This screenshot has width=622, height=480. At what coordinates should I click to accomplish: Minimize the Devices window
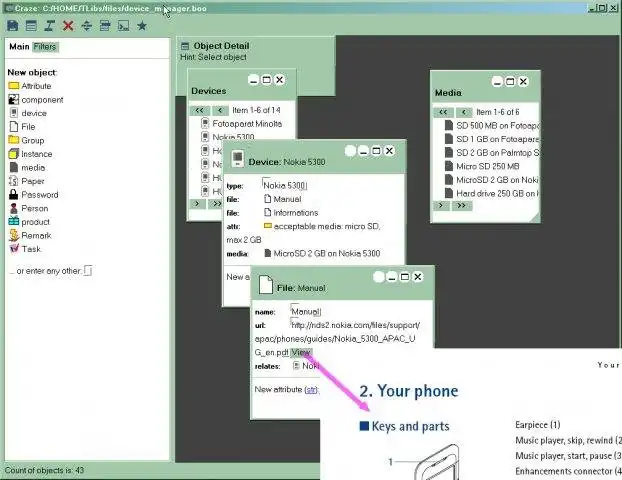(253, 80)
